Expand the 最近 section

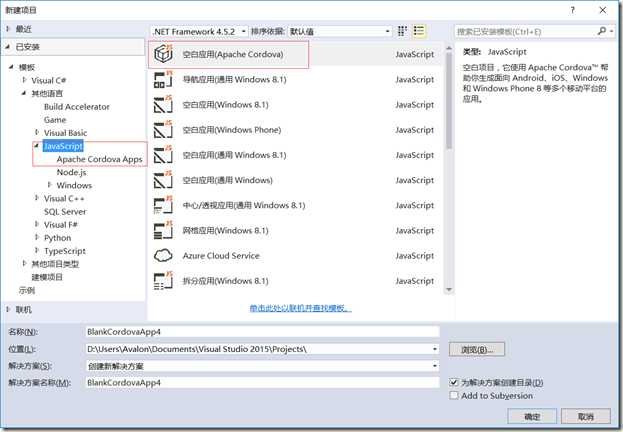point(8,29)
